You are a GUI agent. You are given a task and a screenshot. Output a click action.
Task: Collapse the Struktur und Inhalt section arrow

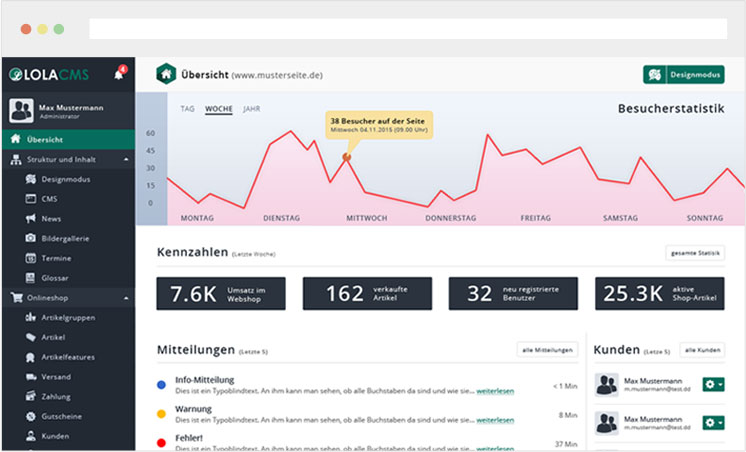(126, 159)
